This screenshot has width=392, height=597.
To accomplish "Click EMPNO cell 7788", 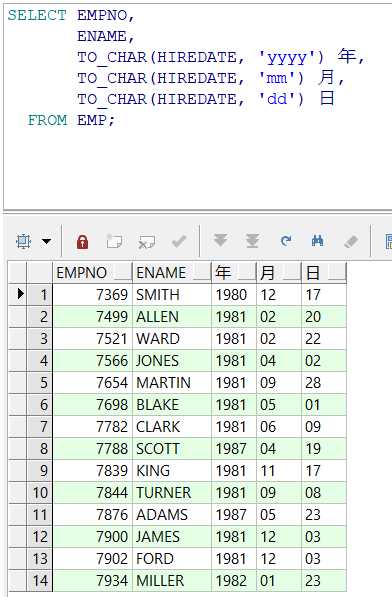I will coord(92,449).
